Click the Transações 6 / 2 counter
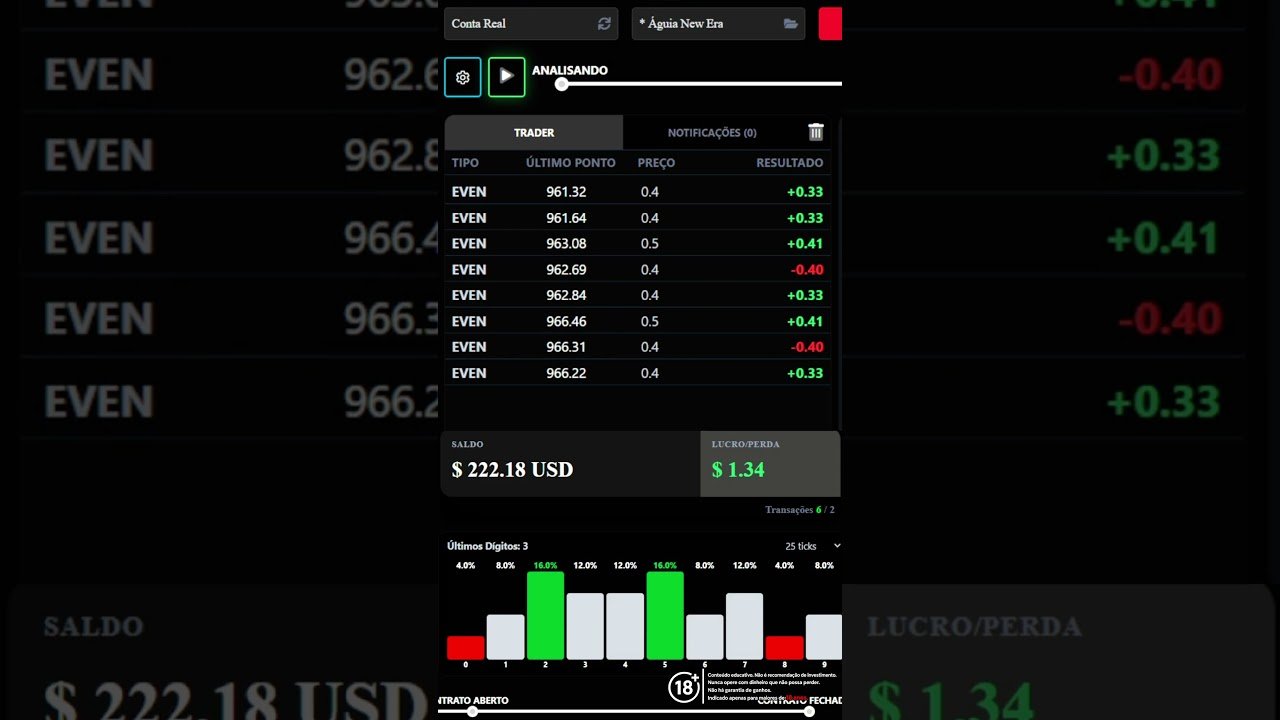The width and height of the screenshot is (1280, 720). pos(799,509)
